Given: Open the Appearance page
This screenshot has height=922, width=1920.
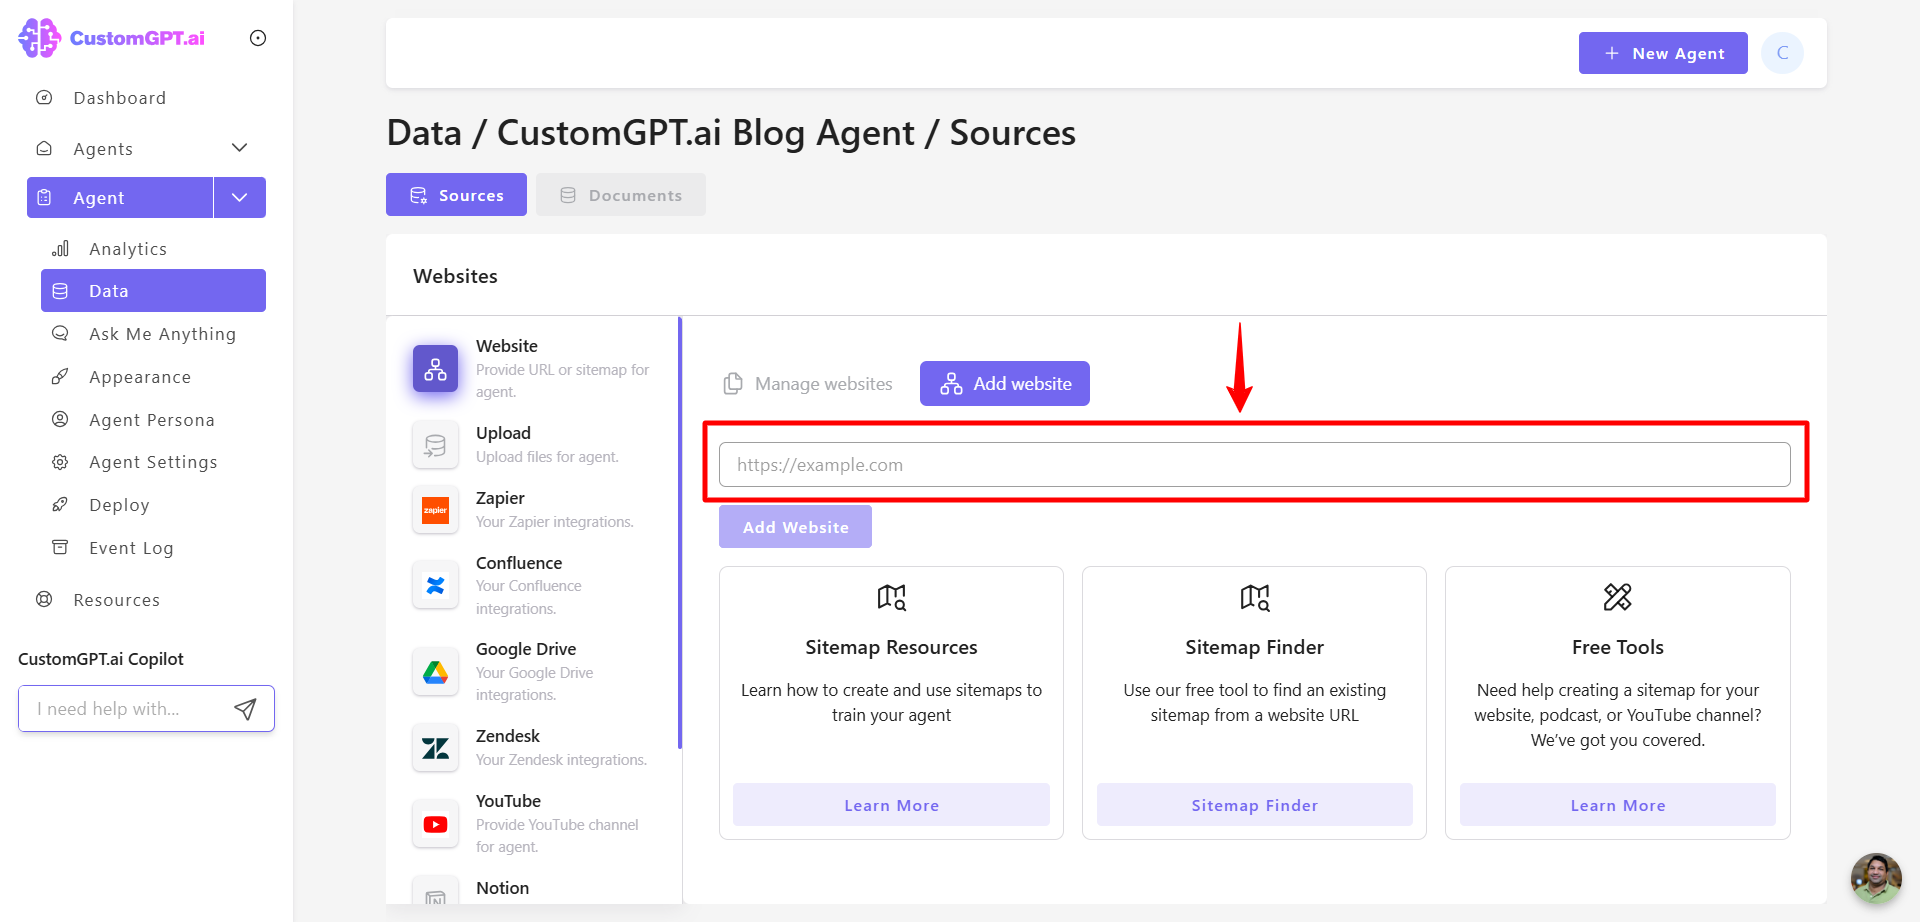Looking at the screenshot, I should tap(140, 377).
